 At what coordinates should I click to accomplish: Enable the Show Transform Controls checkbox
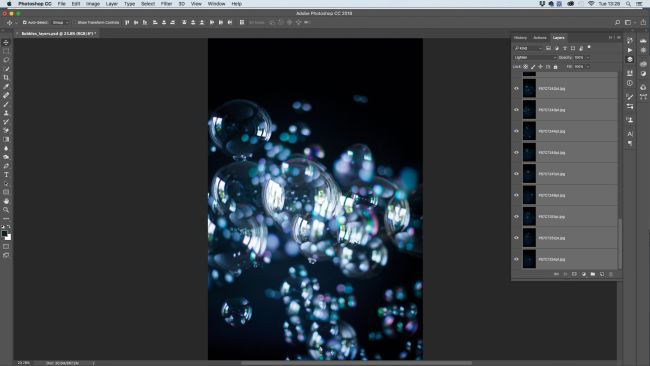[x=75, y=22]
